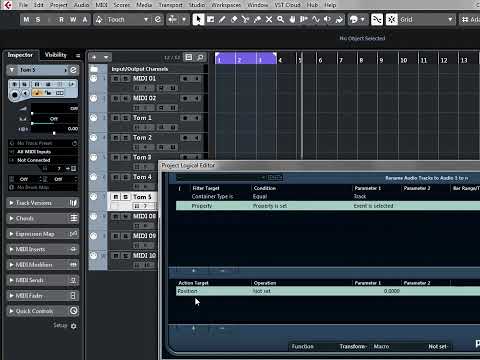Viewport: 480px width, 360px height.
Task: Open the MIDI menu
Action: pyautogui.click(x=101, y=5)
